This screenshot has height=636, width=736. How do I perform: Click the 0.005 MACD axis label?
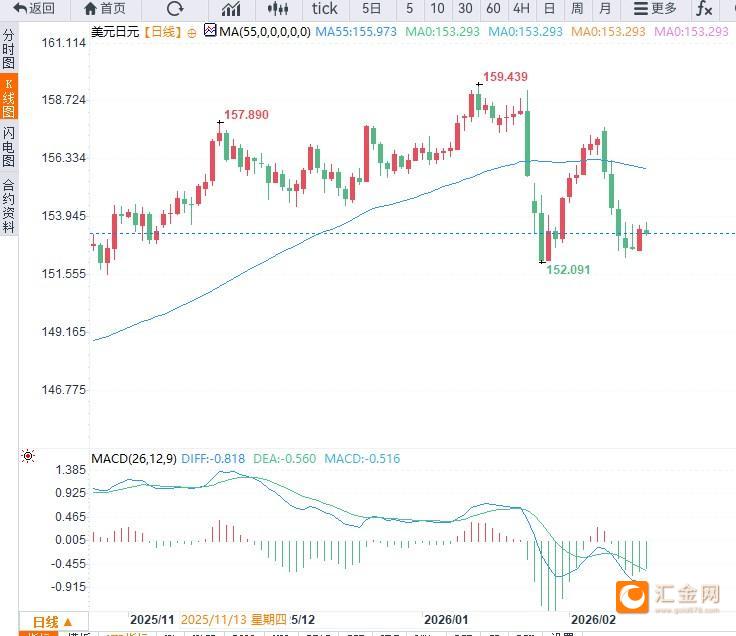(x=70, y=540)
